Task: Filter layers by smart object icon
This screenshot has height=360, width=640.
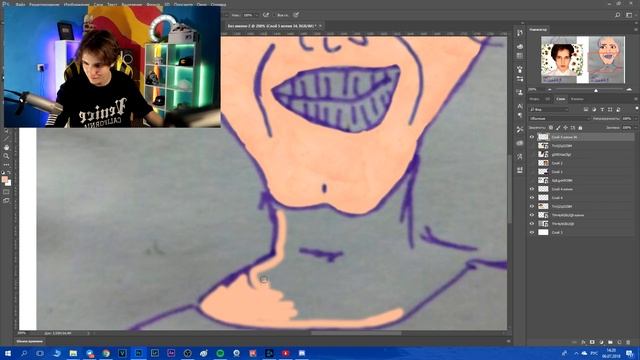Action: click(x=618, y=109)
